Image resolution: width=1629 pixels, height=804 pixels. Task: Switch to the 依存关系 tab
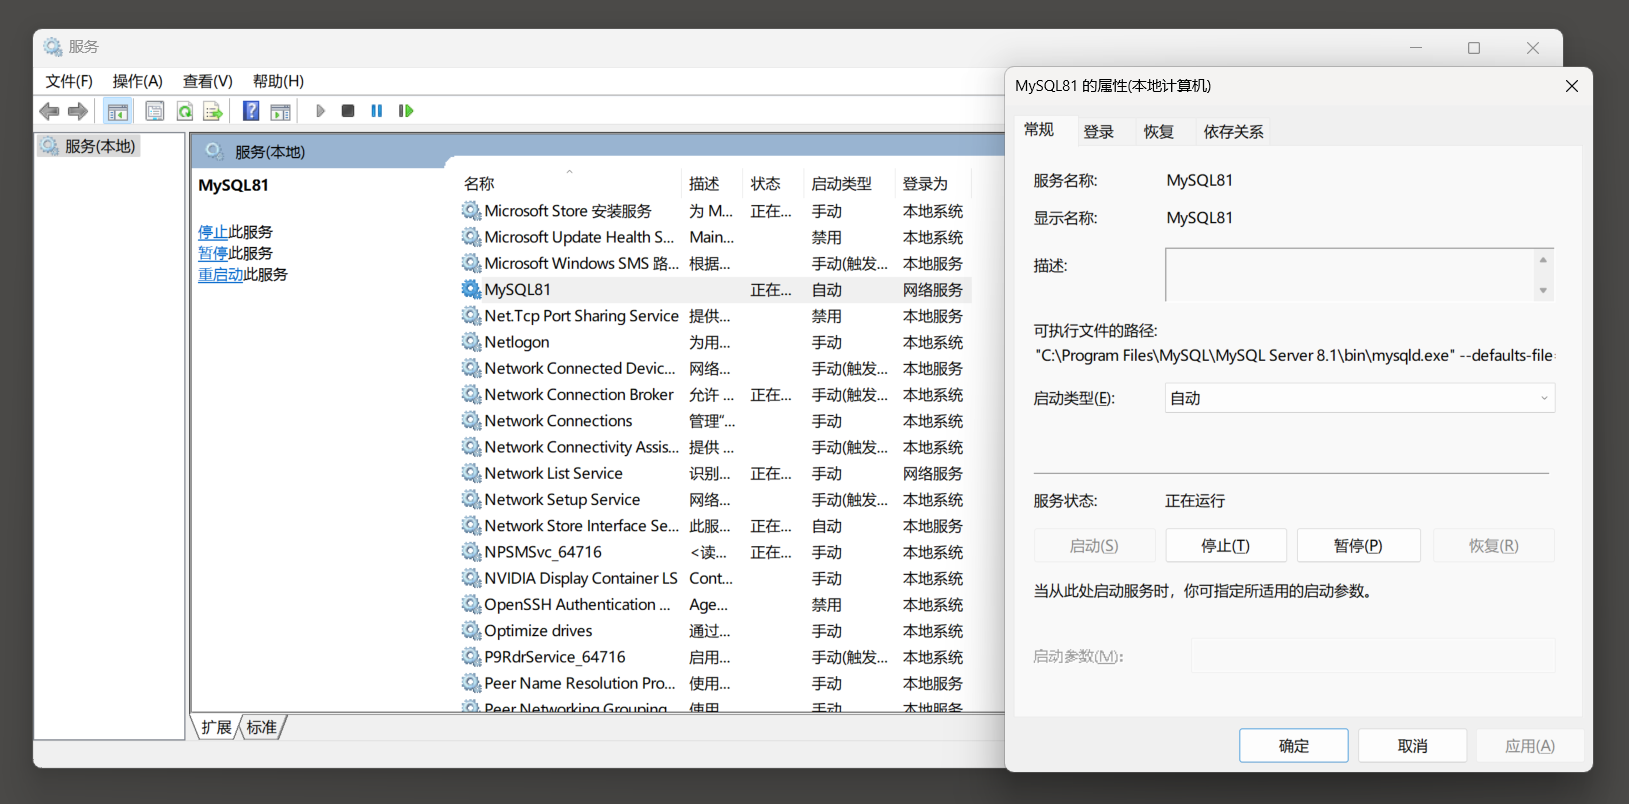tap(1233, 132)
